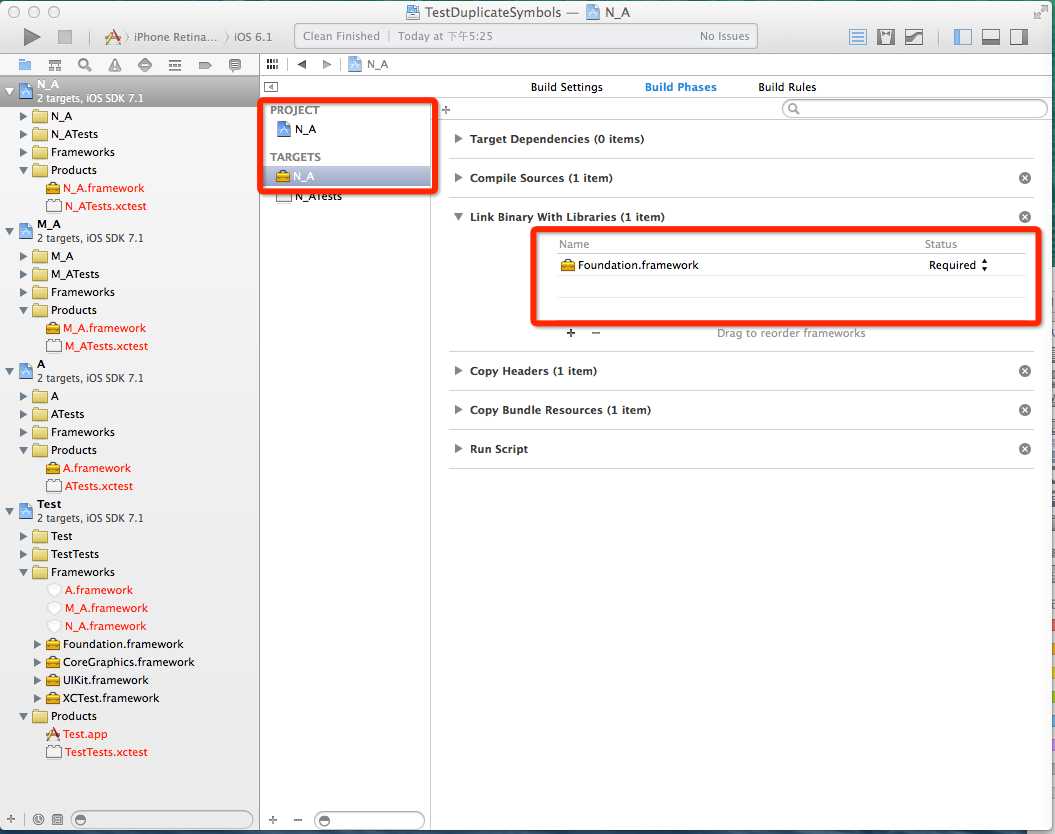Open the Find navigator magnifier icon
This screenshot has height=834, width=1055.
click(x=84, y=65)
